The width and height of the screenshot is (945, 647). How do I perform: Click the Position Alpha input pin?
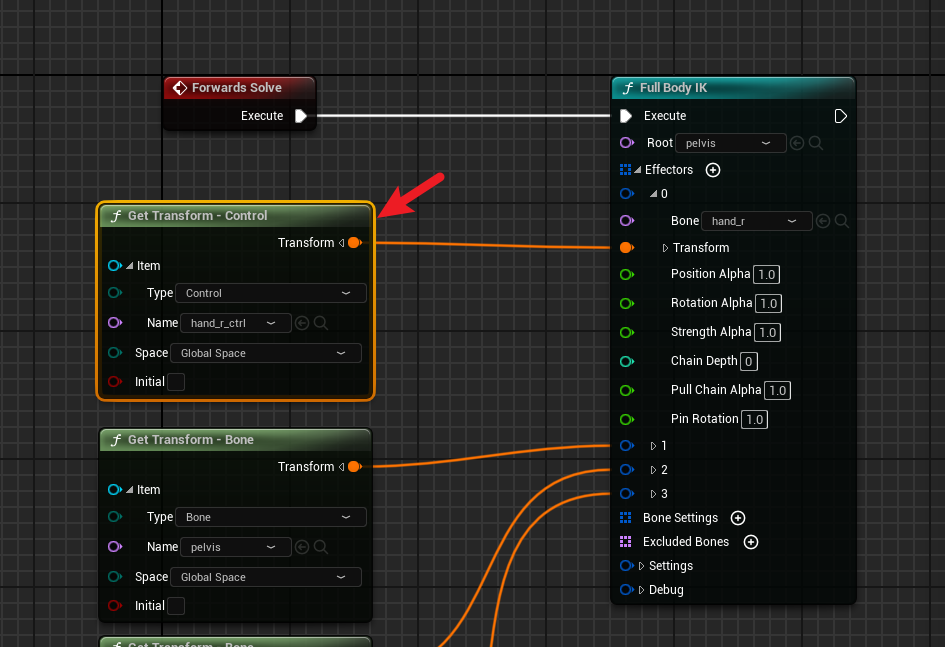click(627, 275)
